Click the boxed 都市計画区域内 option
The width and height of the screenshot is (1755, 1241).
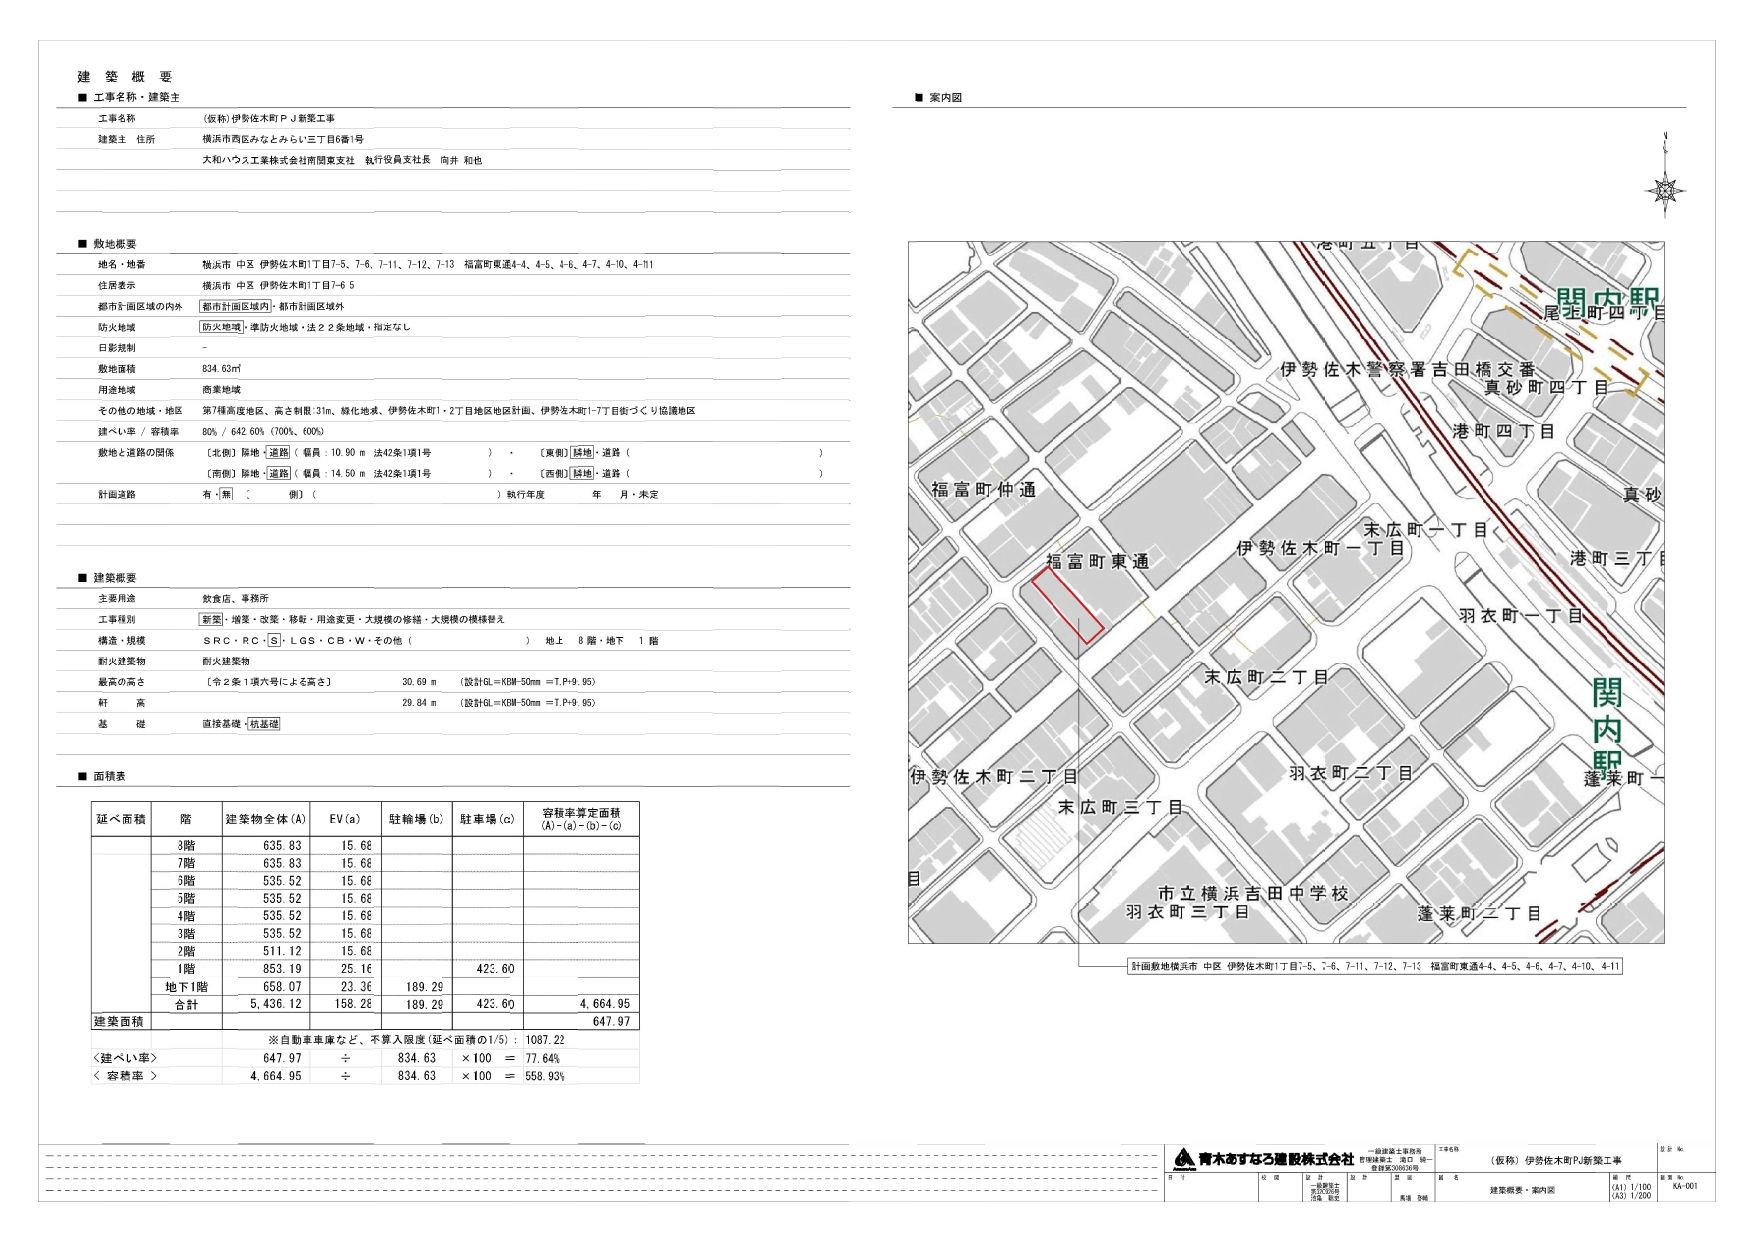tap(235, 307)
